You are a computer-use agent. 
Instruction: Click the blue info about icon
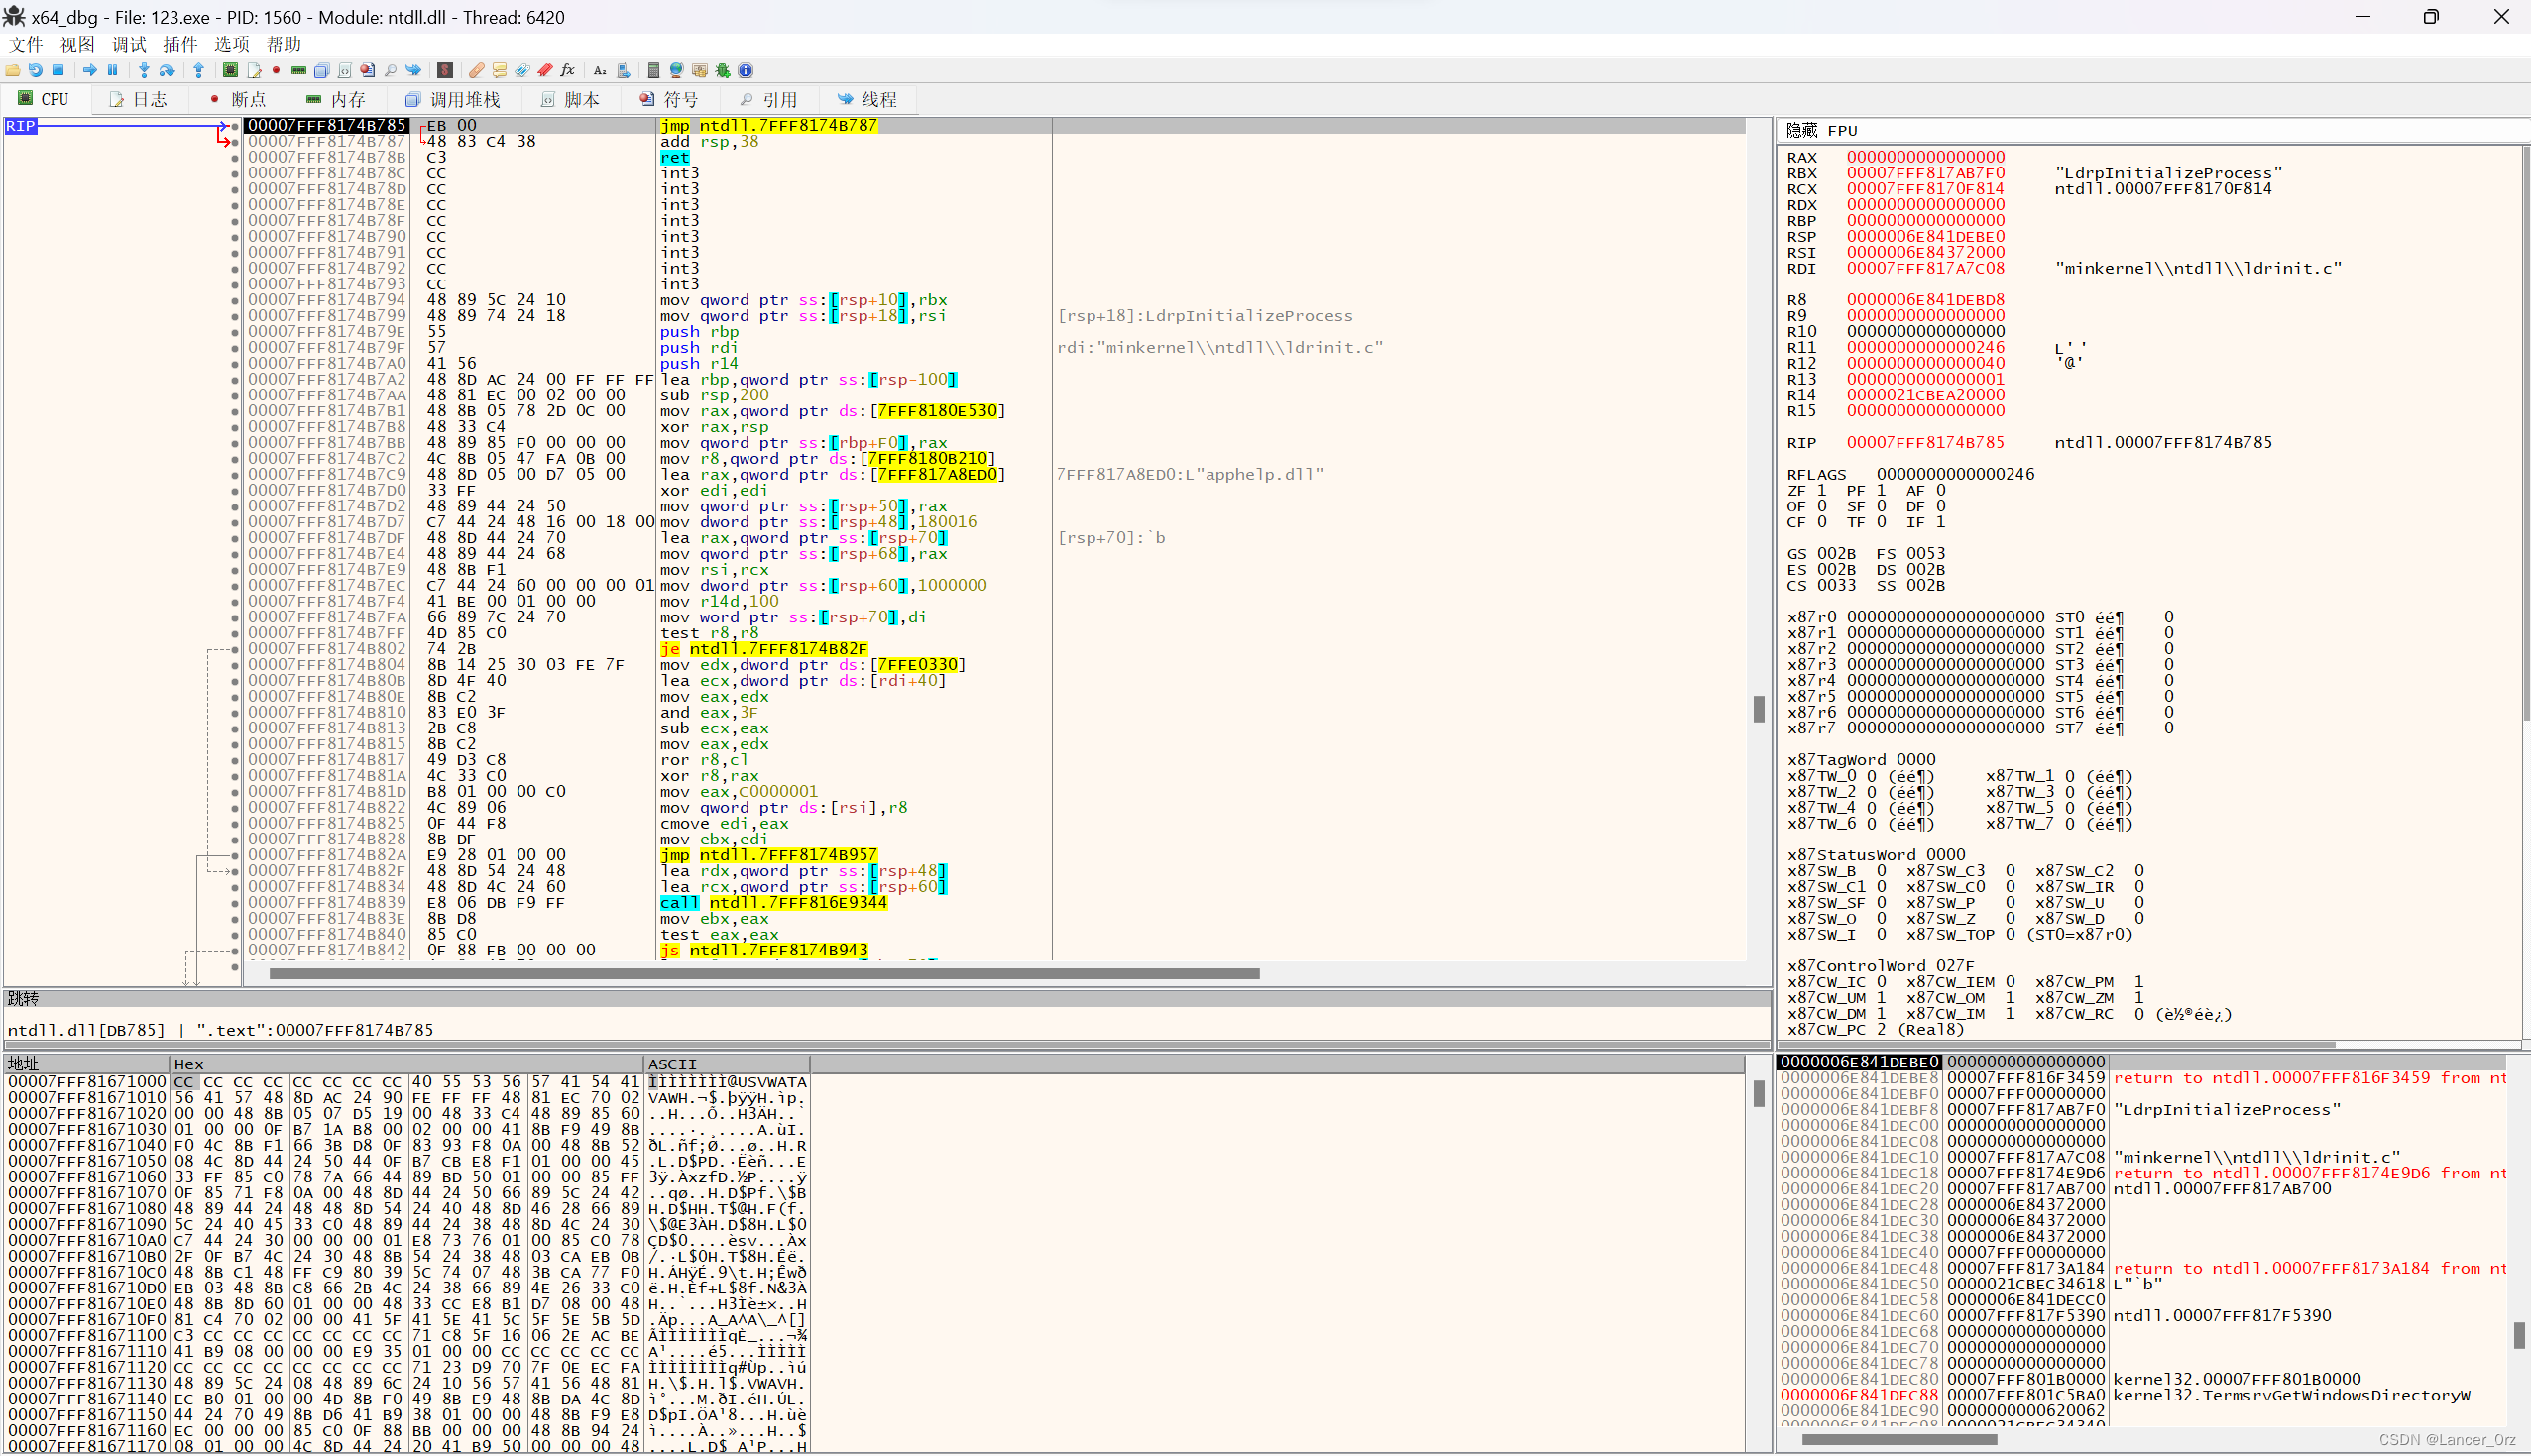[x=746, y=71]
